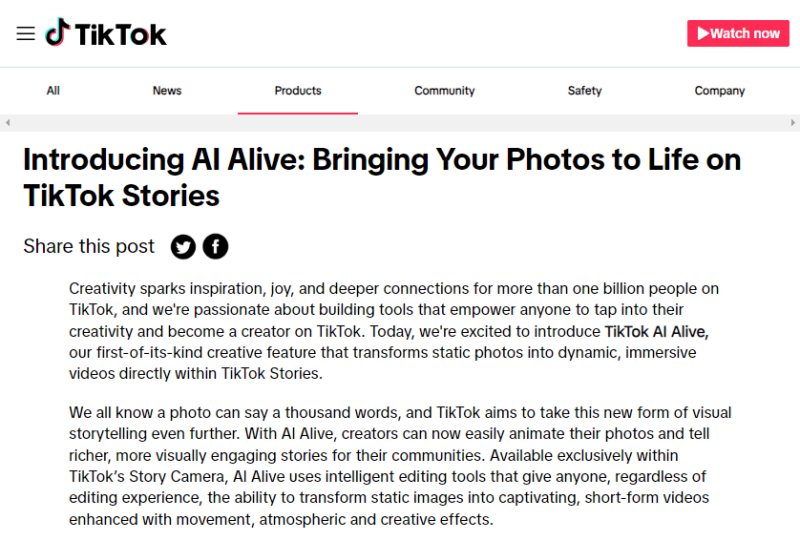Switch to the All tab
Screen dimensions: 800x541
coord(53,91)
